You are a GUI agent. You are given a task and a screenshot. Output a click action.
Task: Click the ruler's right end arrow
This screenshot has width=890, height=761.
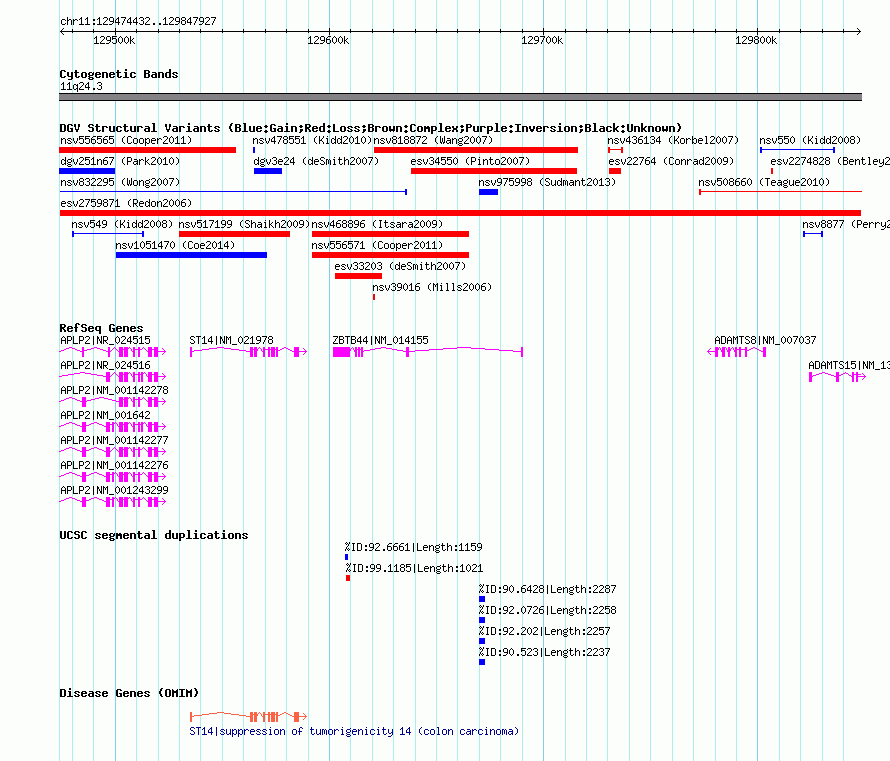point(859,32)
